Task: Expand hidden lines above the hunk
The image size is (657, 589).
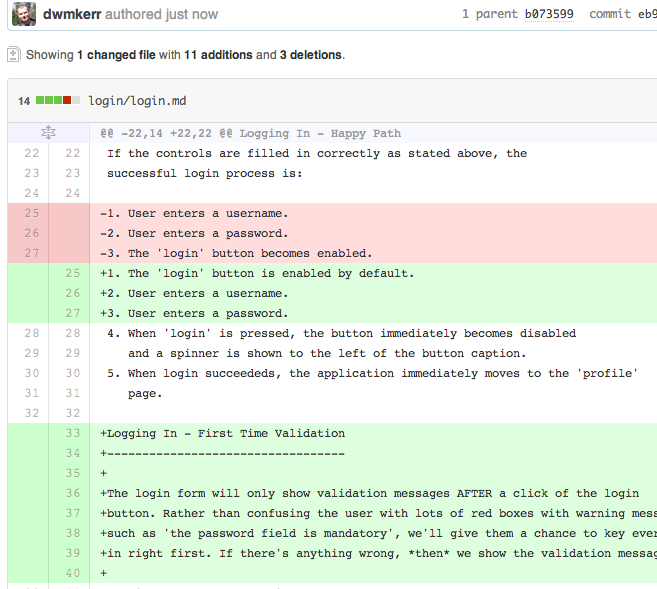Action: click(48, 133)
